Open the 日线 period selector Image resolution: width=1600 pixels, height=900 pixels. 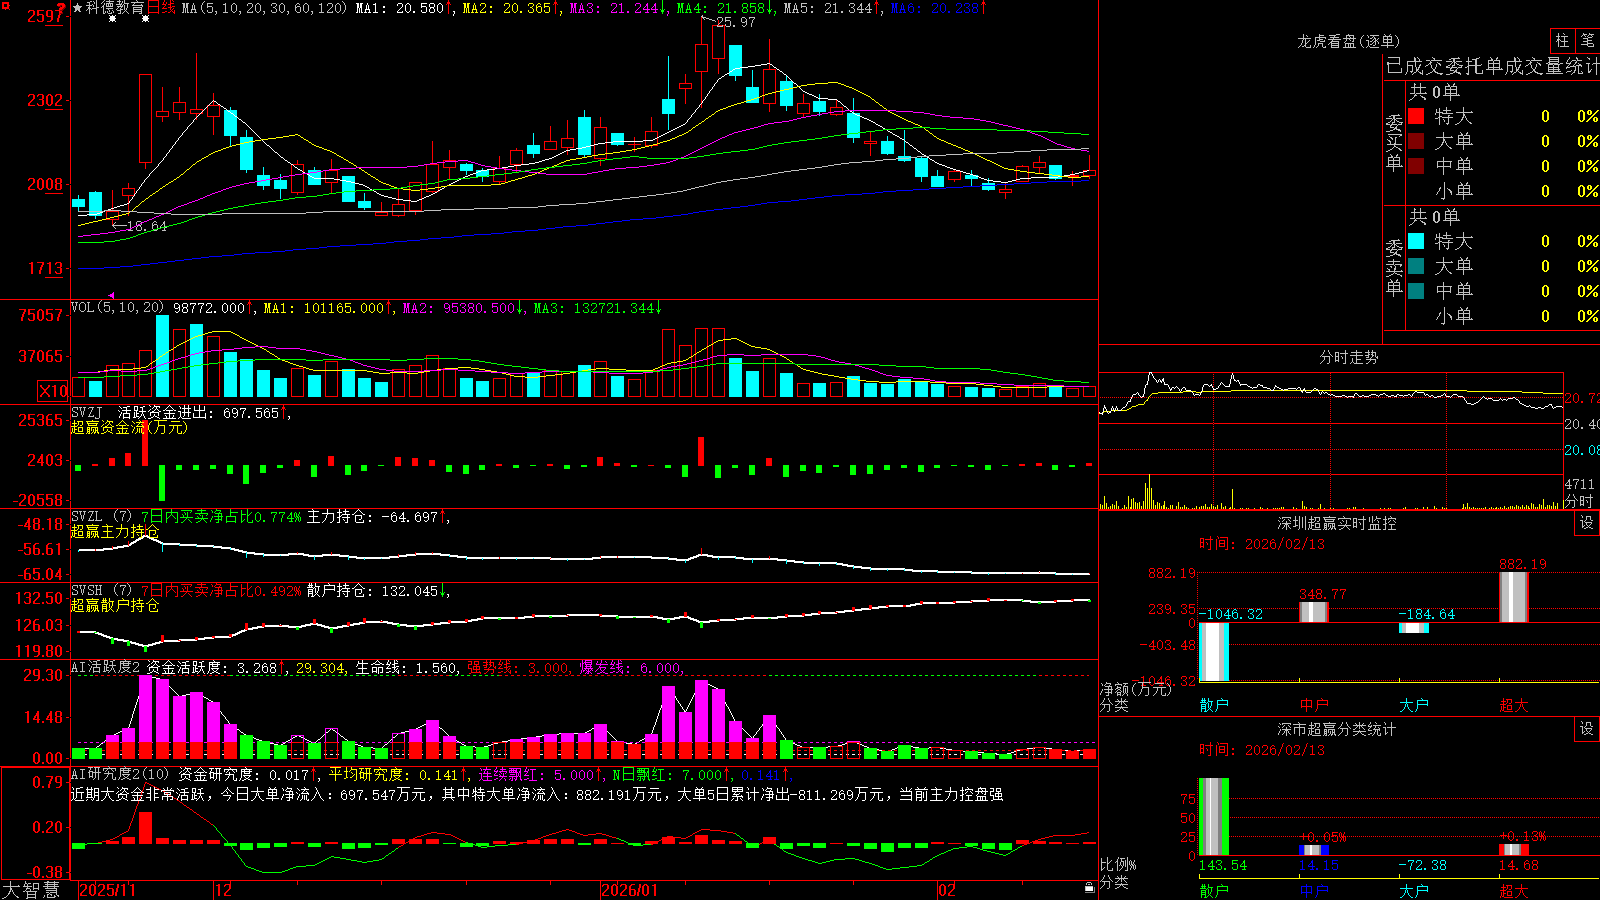(x=161, y=8)
